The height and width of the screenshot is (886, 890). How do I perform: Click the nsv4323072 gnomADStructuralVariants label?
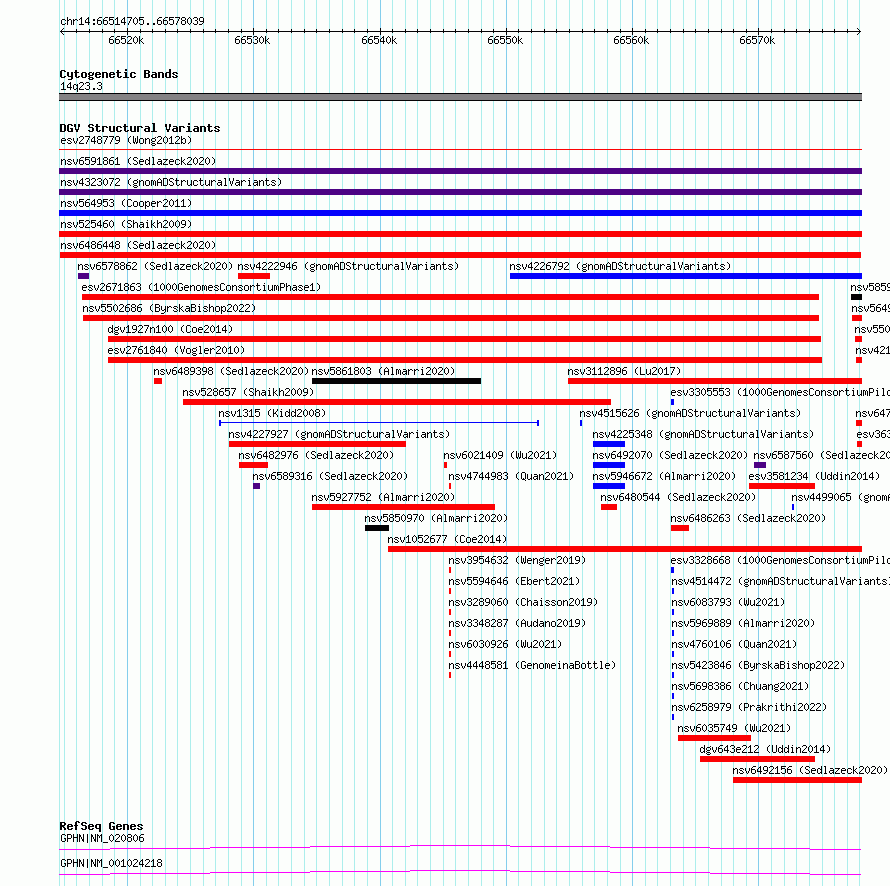171,182
